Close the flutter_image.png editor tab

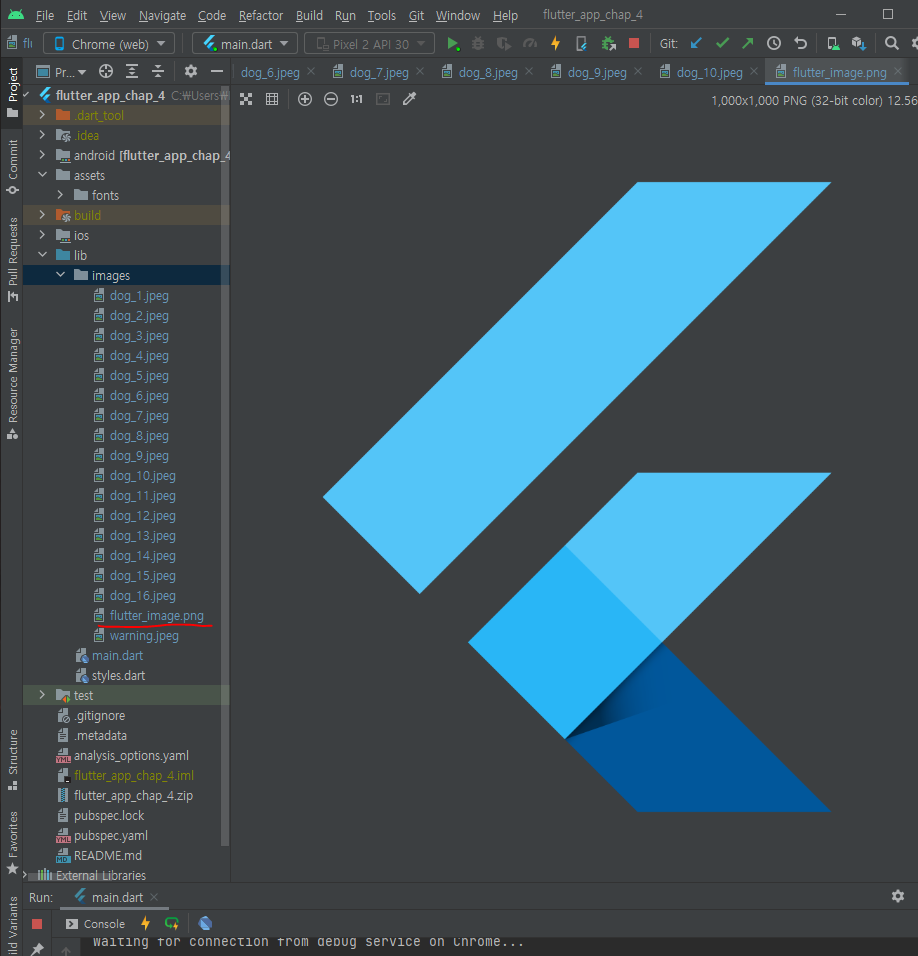point(898,71)
